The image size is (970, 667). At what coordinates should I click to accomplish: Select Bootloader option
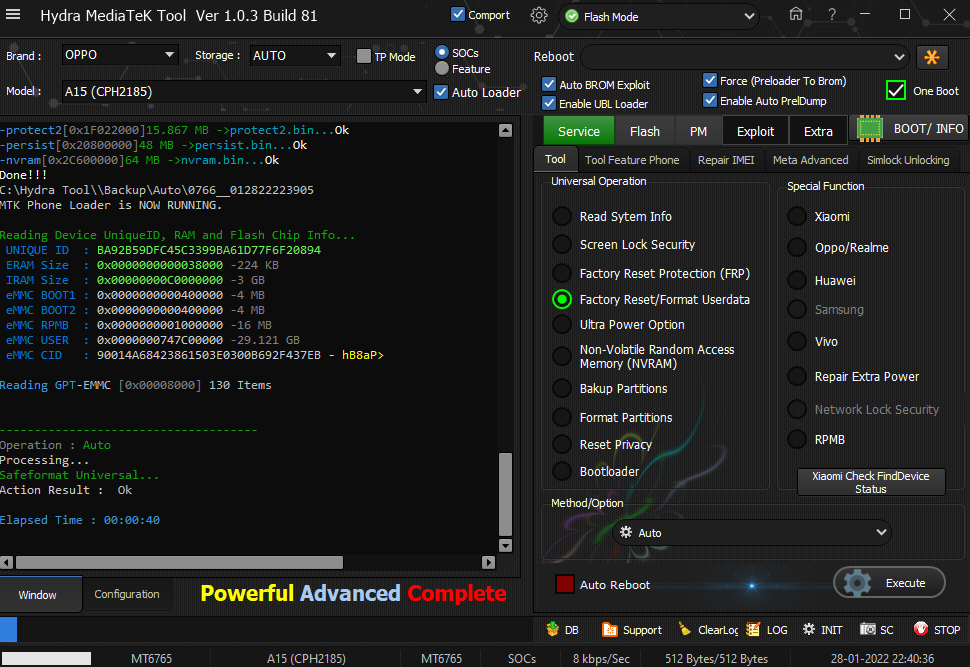562,471
